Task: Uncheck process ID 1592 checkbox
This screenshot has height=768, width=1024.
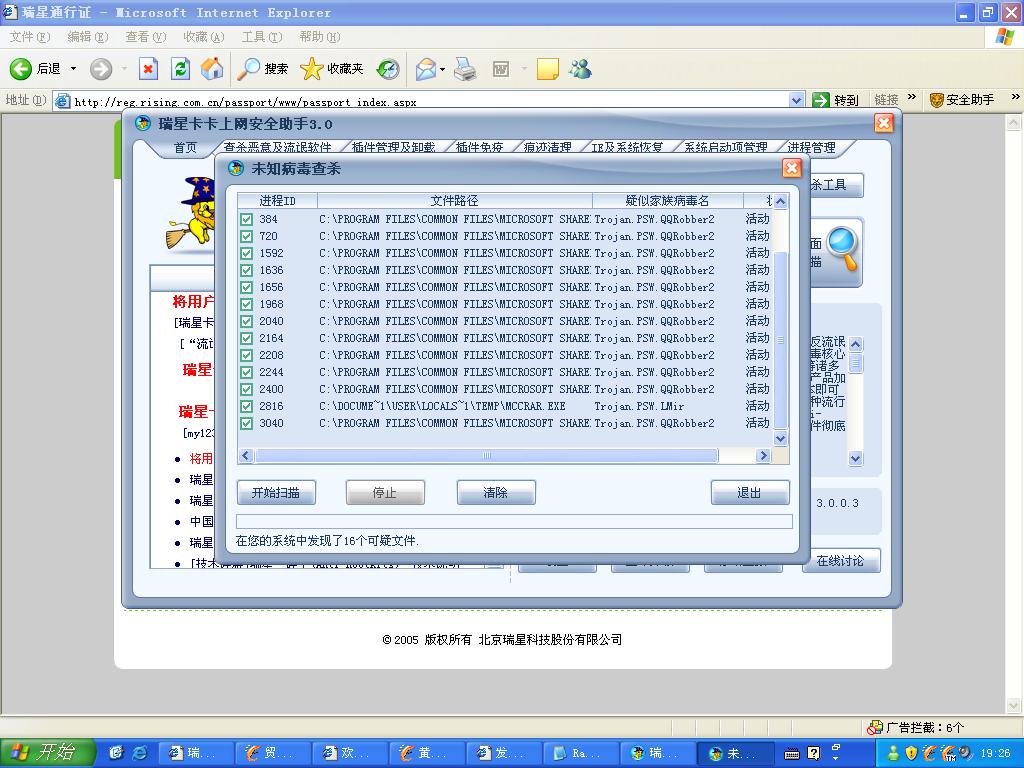Action: (246, 253)
